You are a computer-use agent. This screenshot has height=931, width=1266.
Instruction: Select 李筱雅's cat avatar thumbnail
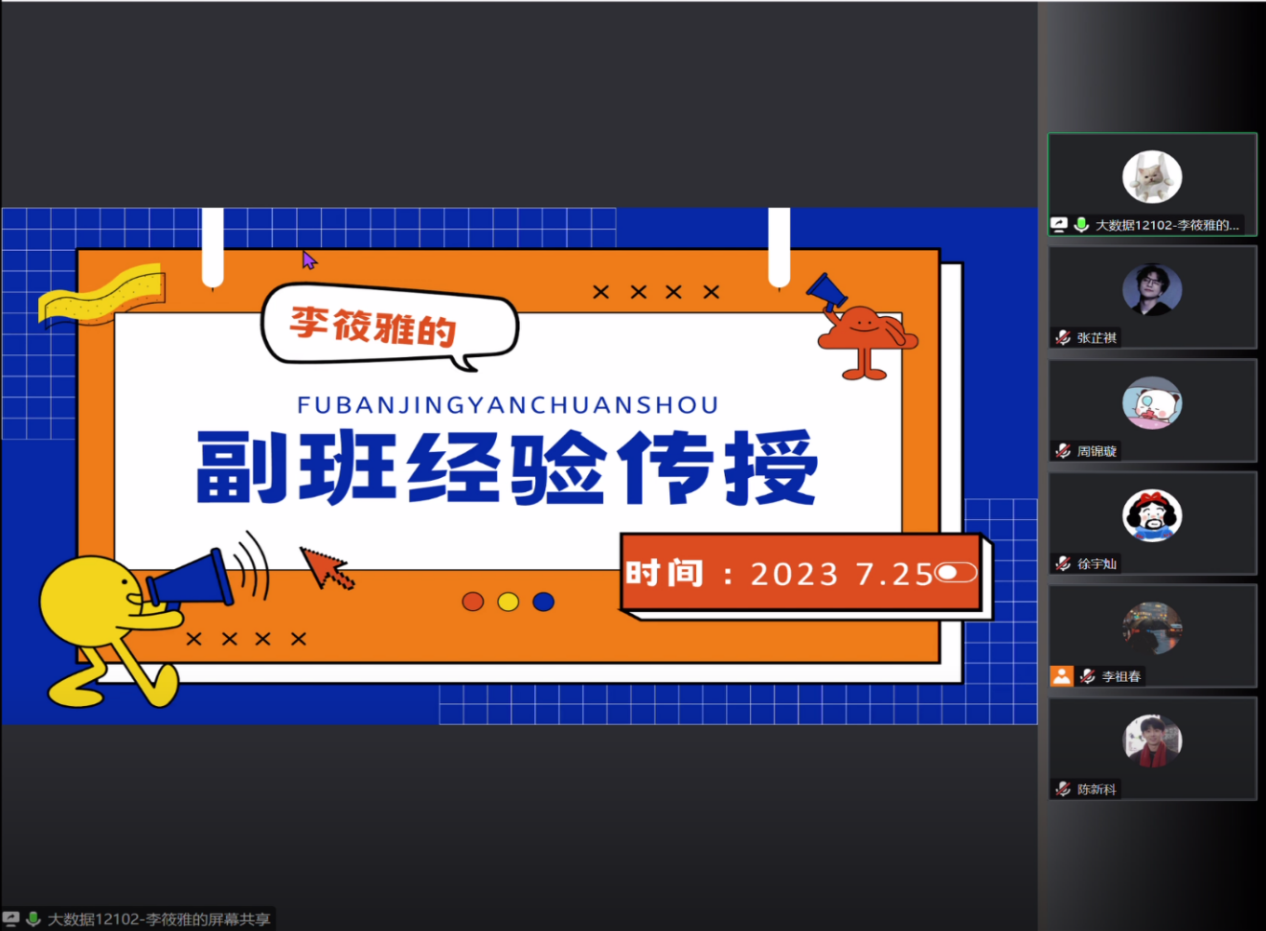1152,177
